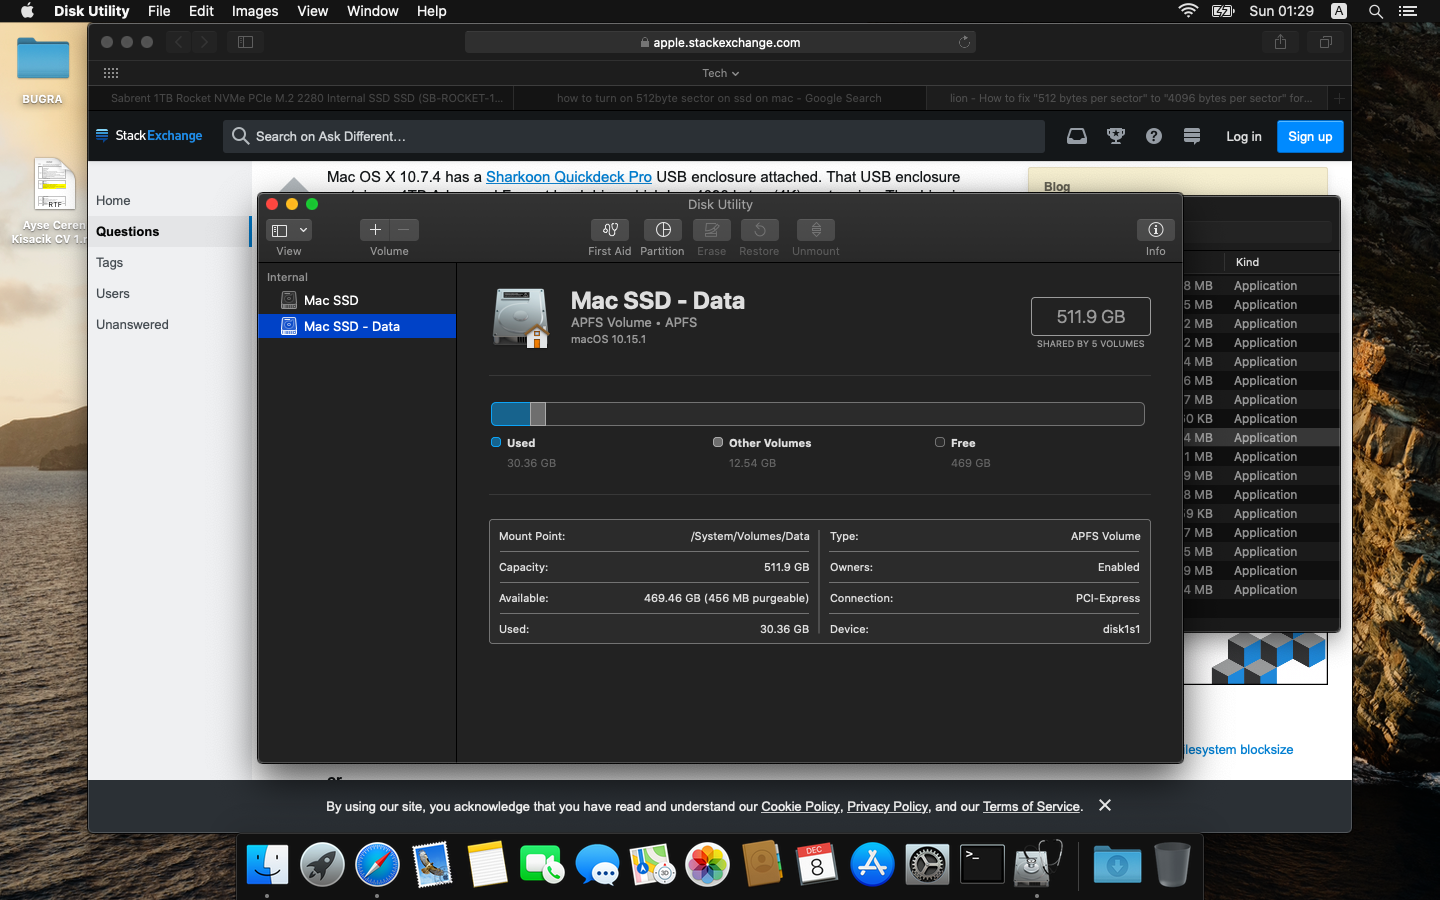The width and height of the screenshot is (1440, 900).
Task: Open Home in the site sidebar
Action: pos(113,200)
